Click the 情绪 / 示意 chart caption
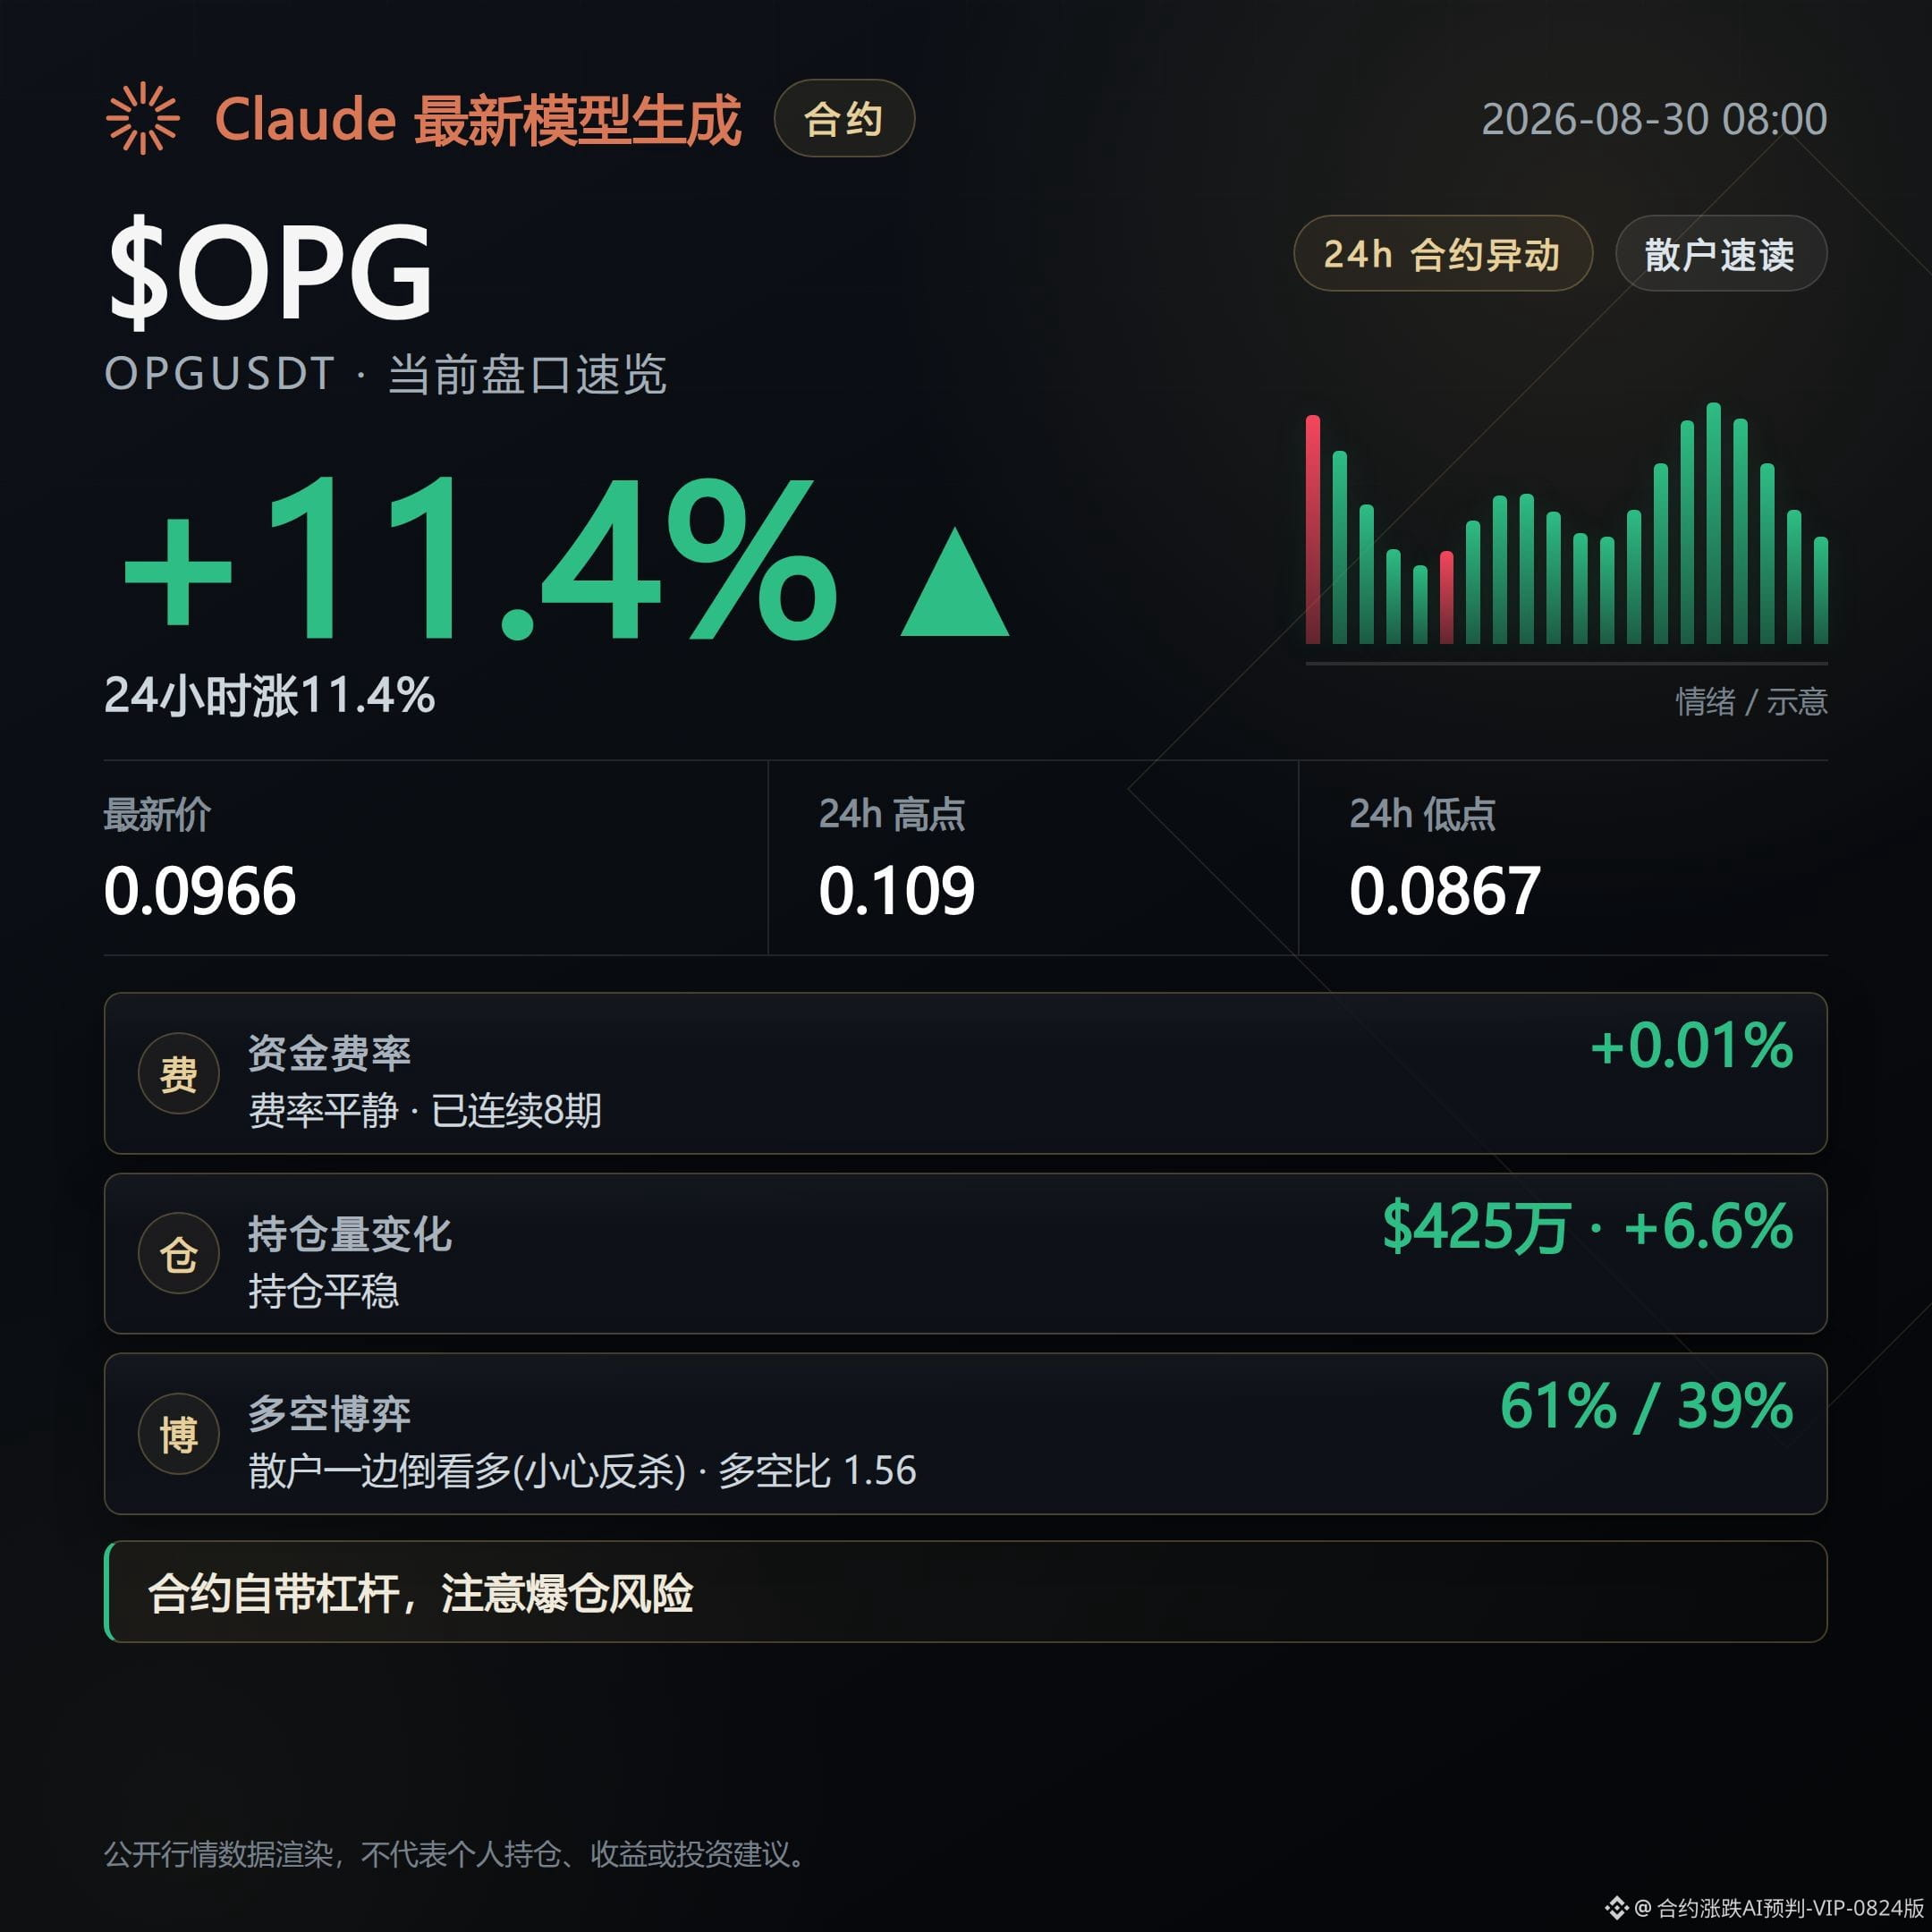This screenshot has width=1932, height=1932. click(1752, 701)
